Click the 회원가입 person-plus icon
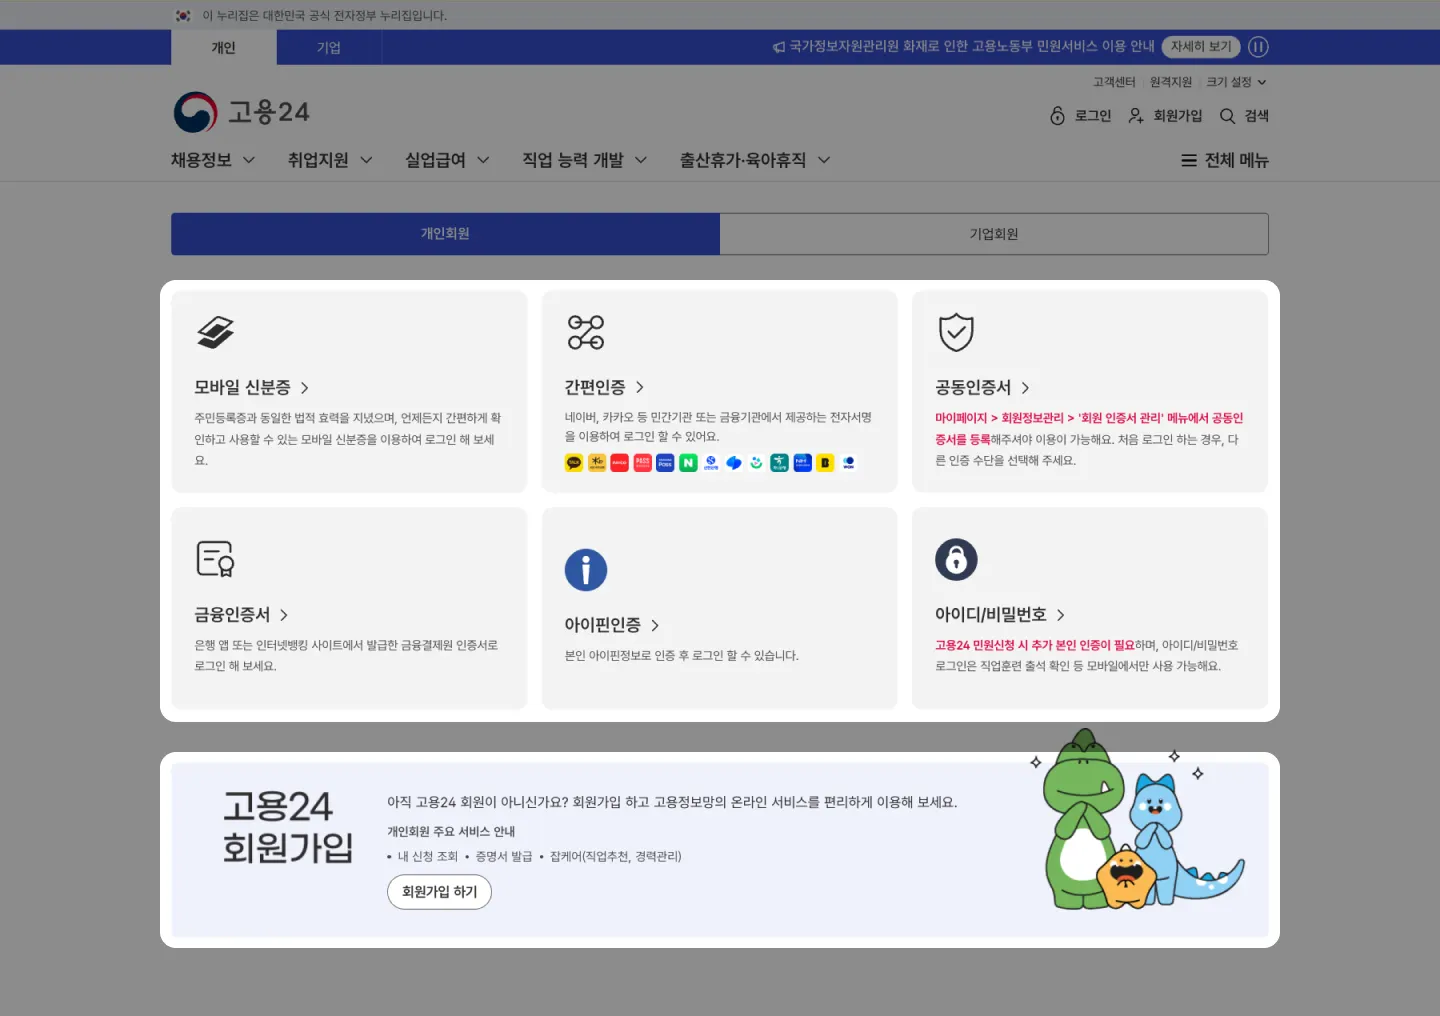Viewport: 1440px width, 1016px height. coord(1136,116)
